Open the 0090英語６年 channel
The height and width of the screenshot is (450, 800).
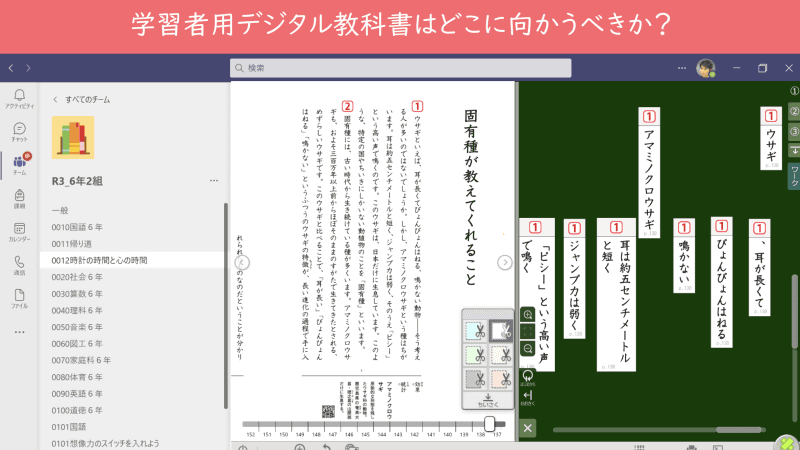point(77,394)
